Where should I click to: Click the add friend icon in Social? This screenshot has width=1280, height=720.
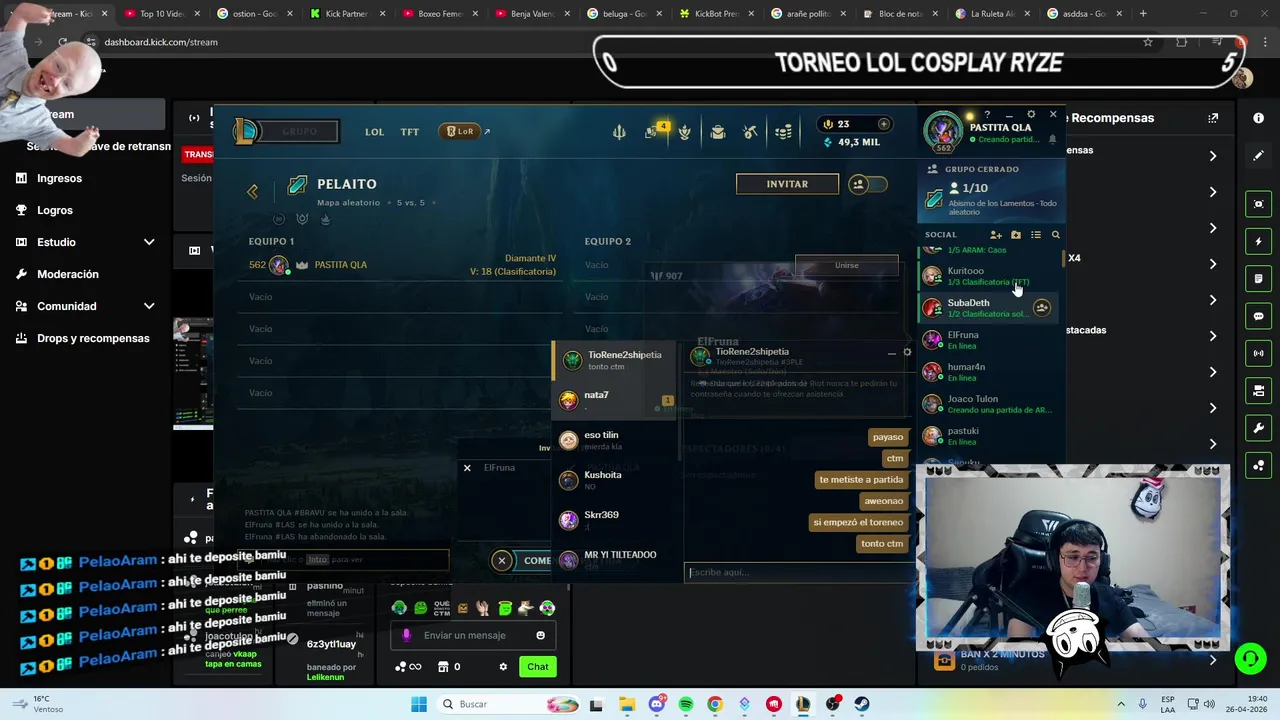(x=995, y=235)
